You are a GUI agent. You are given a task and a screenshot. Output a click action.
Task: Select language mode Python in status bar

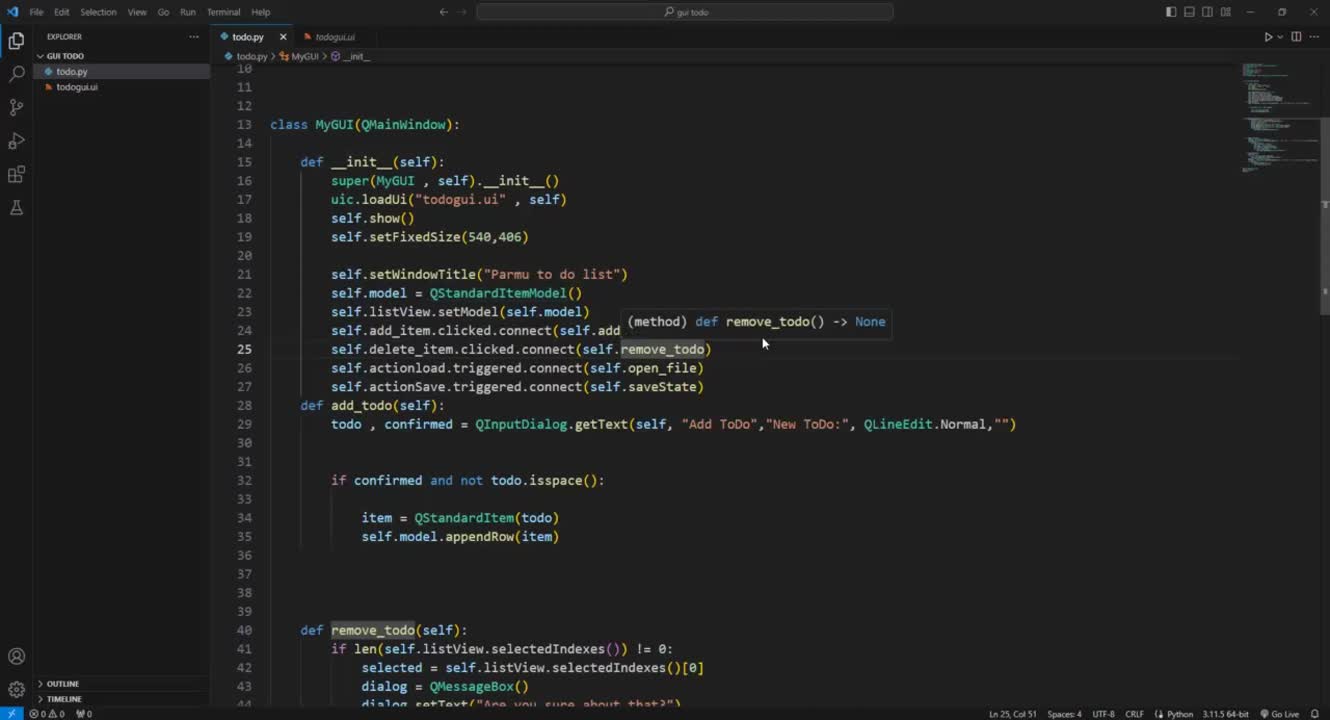[1180, 714]
